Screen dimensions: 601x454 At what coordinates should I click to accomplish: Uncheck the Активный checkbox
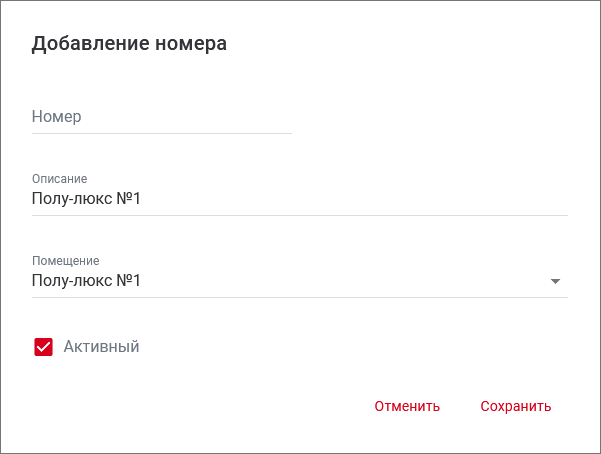click(43, 347)
